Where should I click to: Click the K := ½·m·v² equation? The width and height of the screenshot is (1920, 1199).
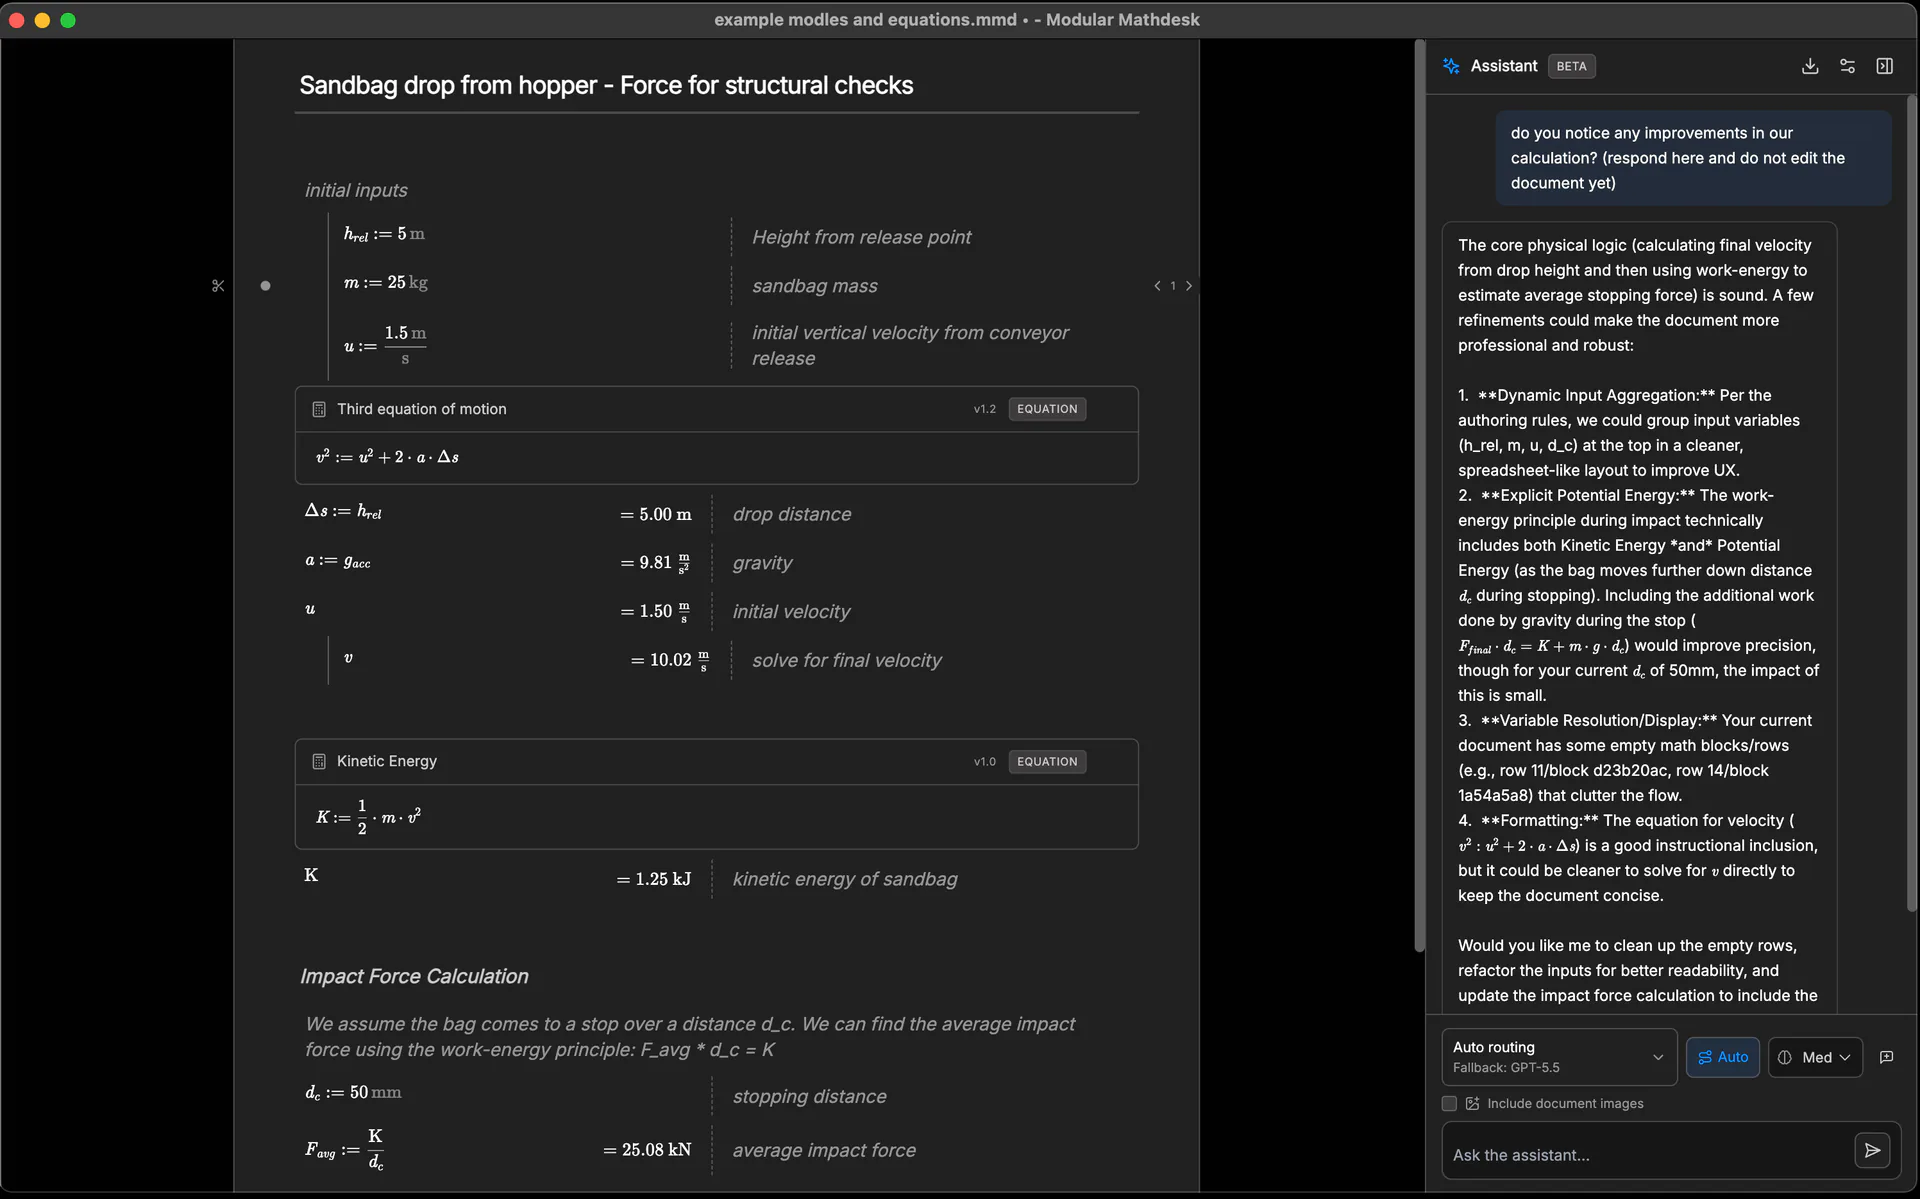(x=368, y=817)
